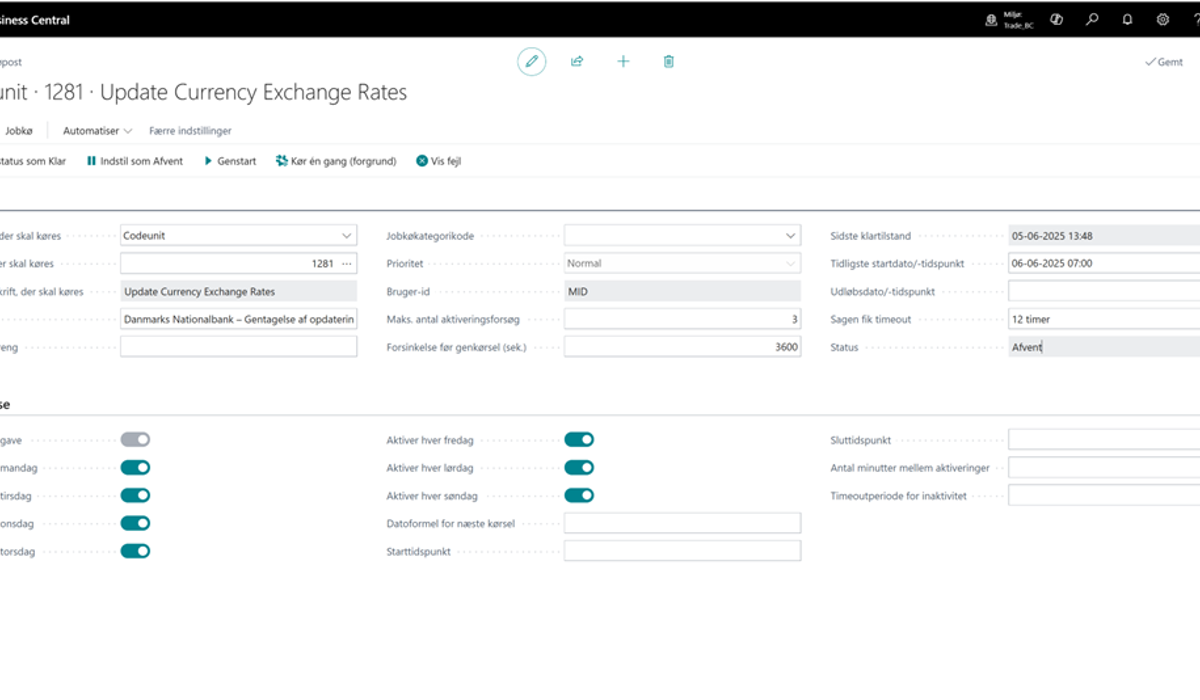Toggle Aktiver hver lørdag switch
Viewport: 1200px width, 700px height.
[x=579, y=467]
